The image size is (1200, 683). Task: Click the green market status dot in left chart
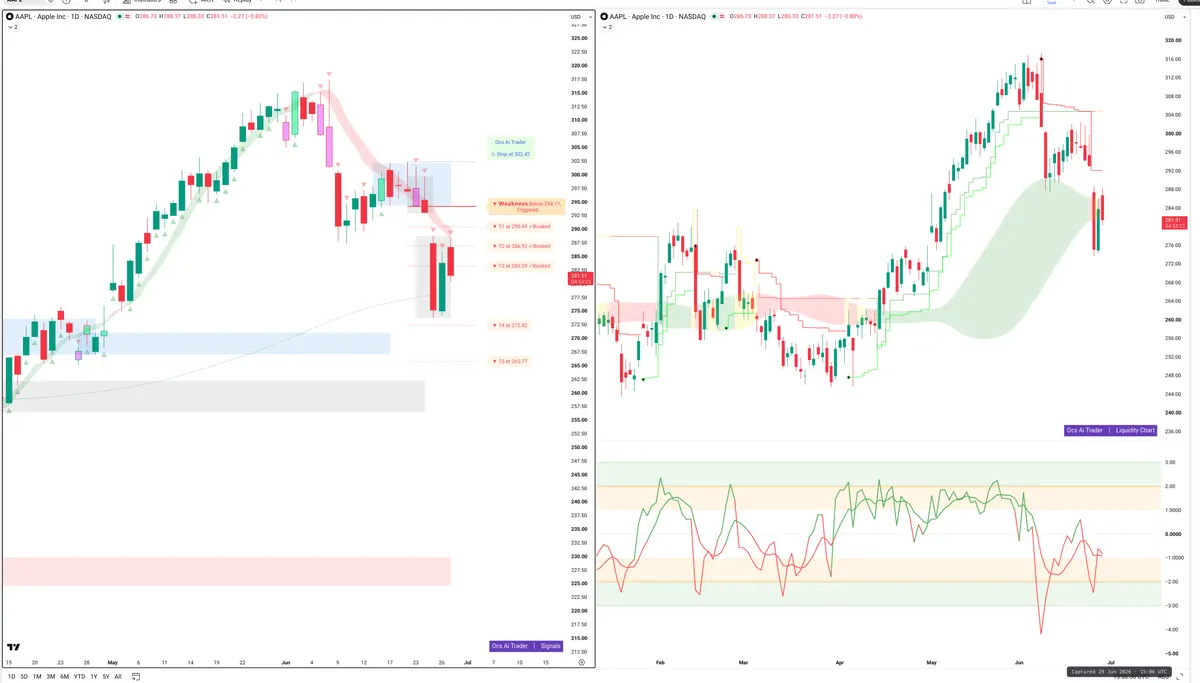(120, 17)
